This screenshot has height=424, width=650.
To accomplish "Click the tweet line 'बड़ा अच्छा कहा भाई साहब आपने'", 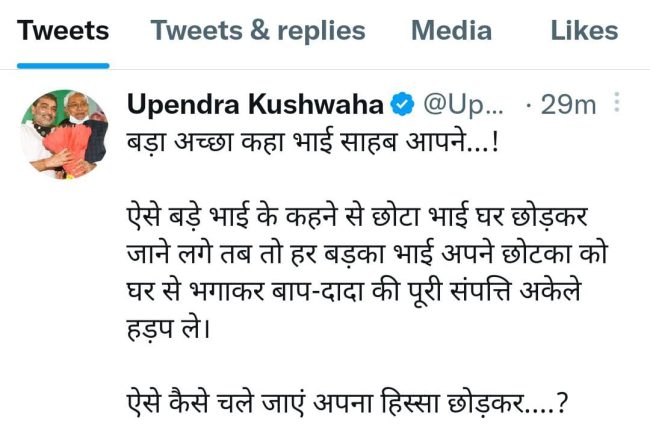I will [x=312, y=143].
